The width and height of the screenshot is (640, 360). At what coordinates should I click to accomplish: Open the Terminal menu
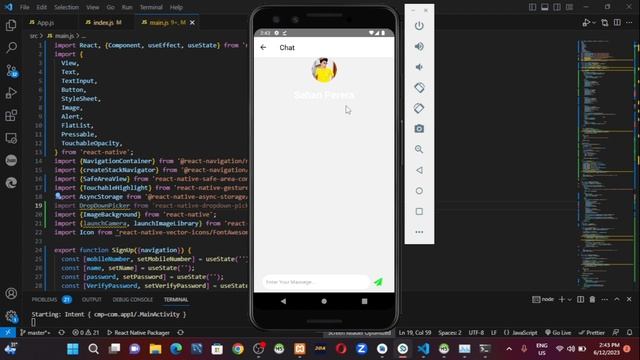pyautogui.click(x=151, y=7)
